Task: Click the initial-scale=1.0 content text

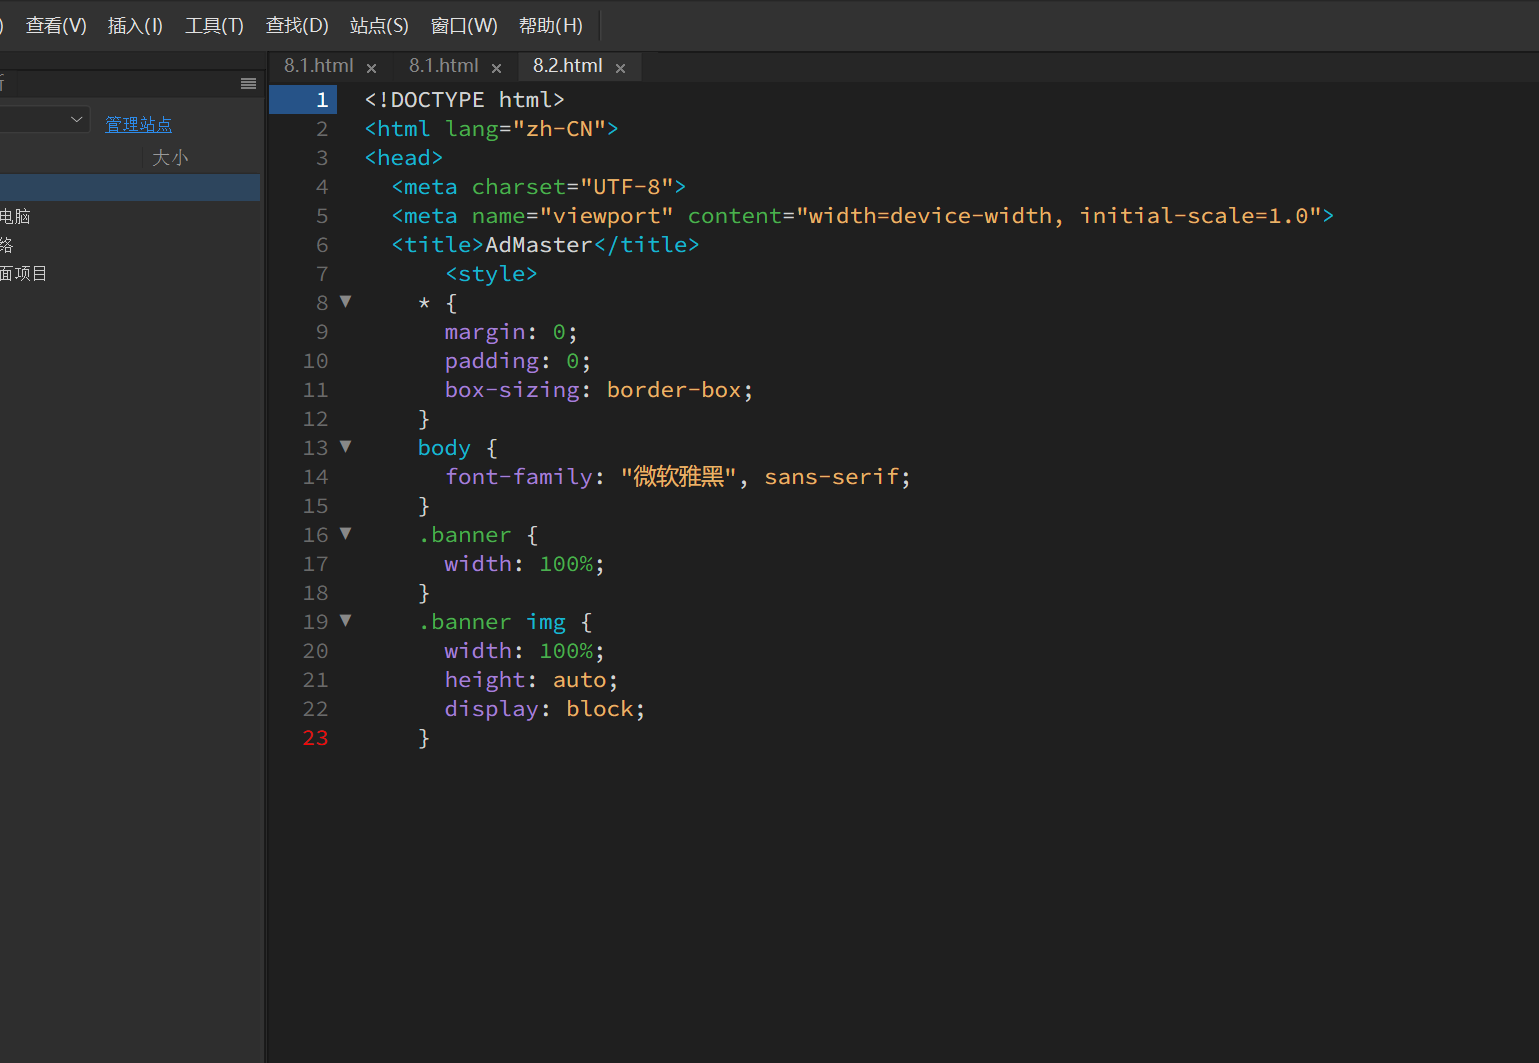Action: click(x=1194, y=216)
